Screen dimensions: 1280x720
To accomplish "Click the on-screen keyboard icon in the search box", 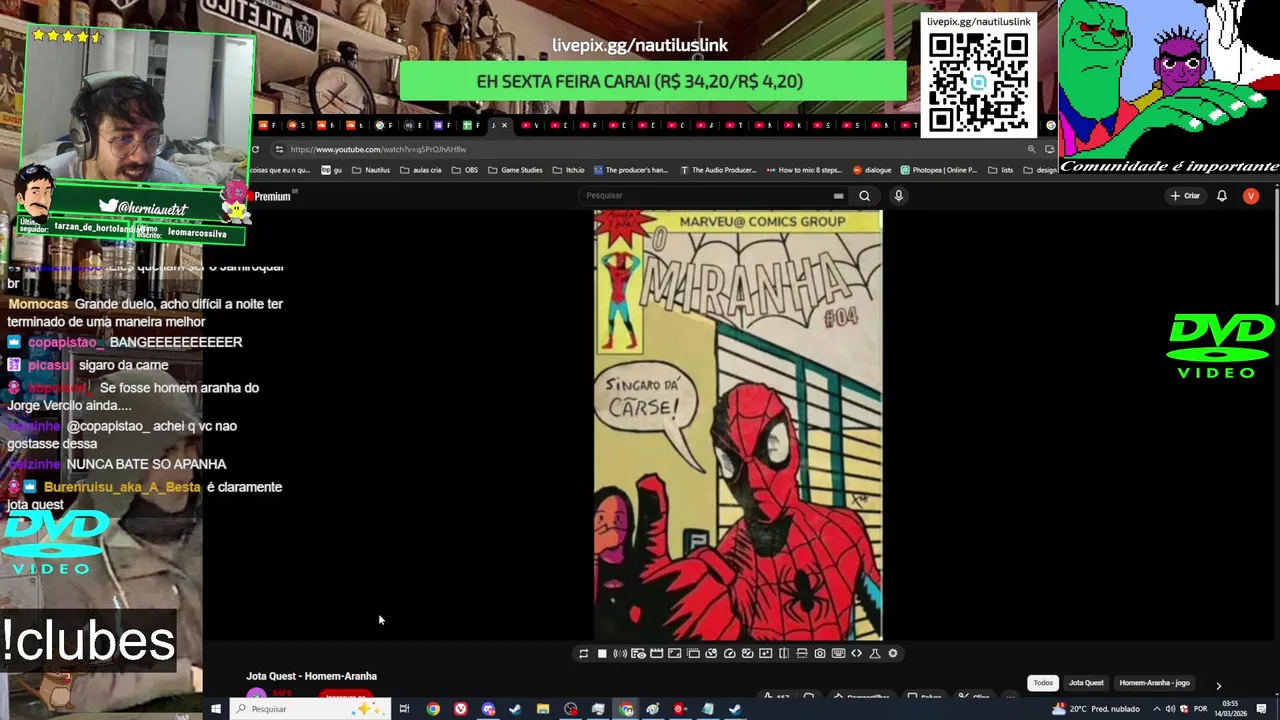I will coord(838,196).
